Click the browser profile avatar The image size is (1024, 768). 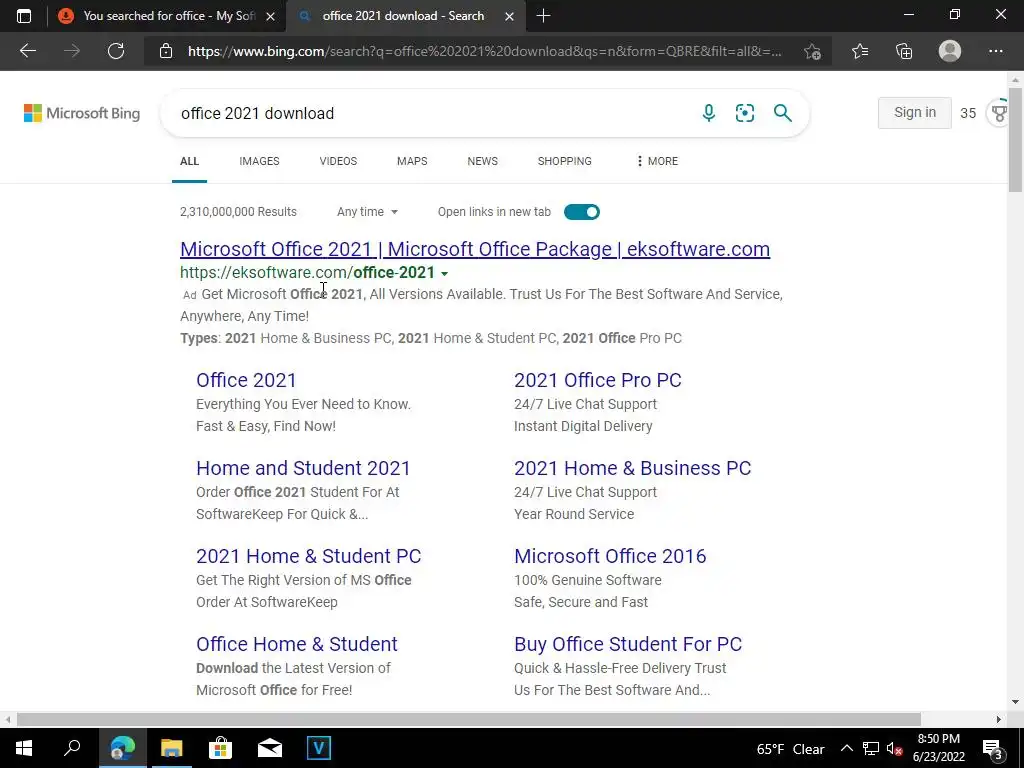pyautogui.click(x=950, y=51)
